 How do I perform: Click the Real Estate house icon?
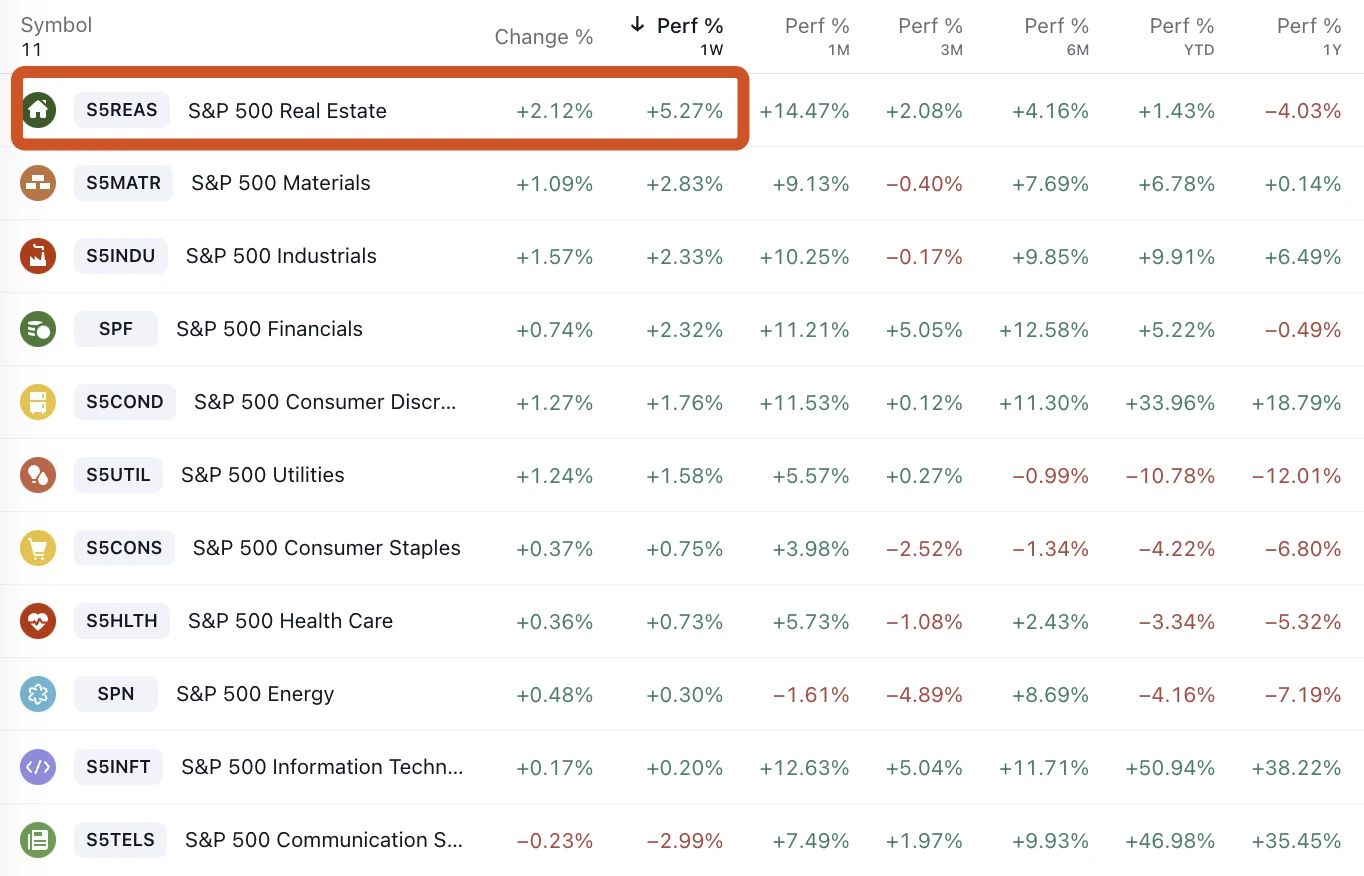(38, 110)
